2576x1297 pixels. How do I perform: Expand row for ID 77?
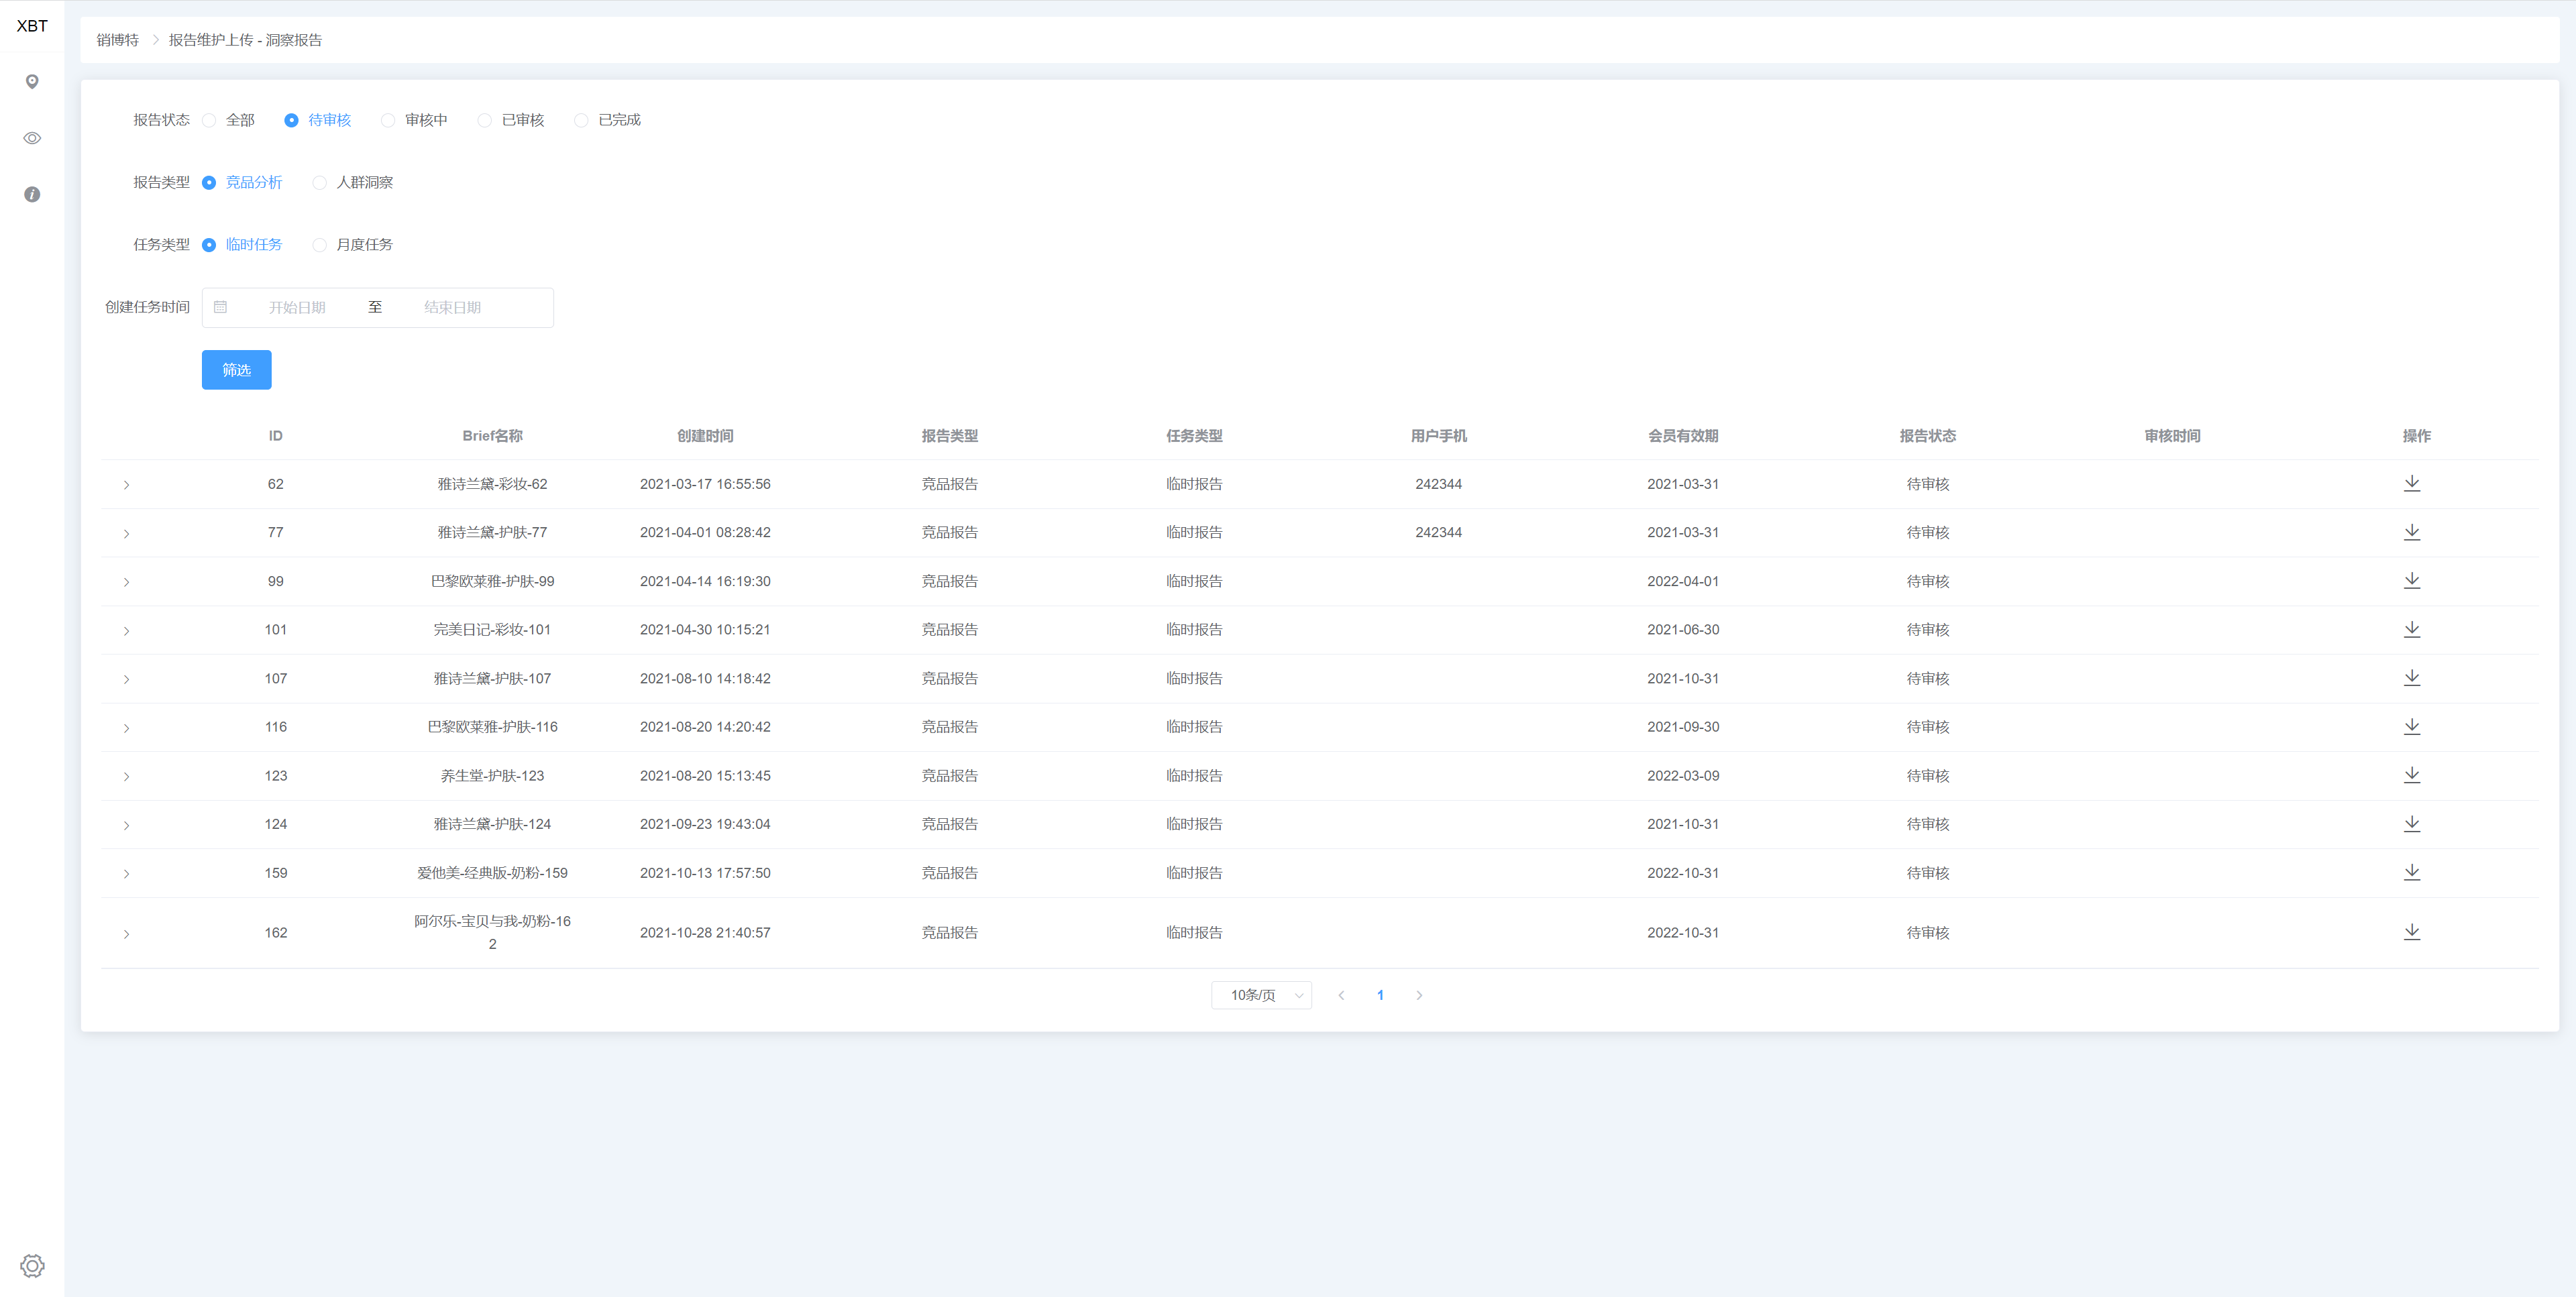coord(126,533)
